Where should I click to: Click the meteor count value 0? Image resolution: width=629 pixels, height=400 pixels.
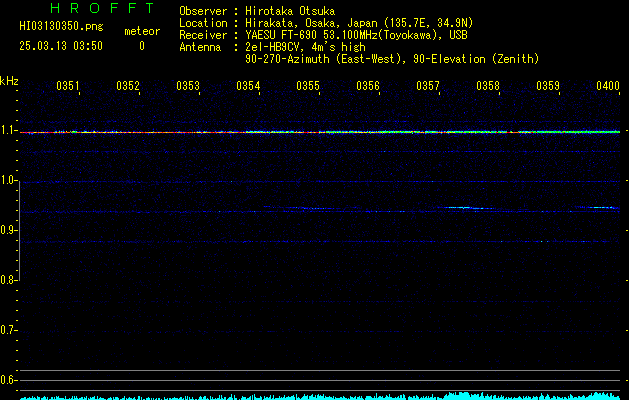click(x=142, y=46)
